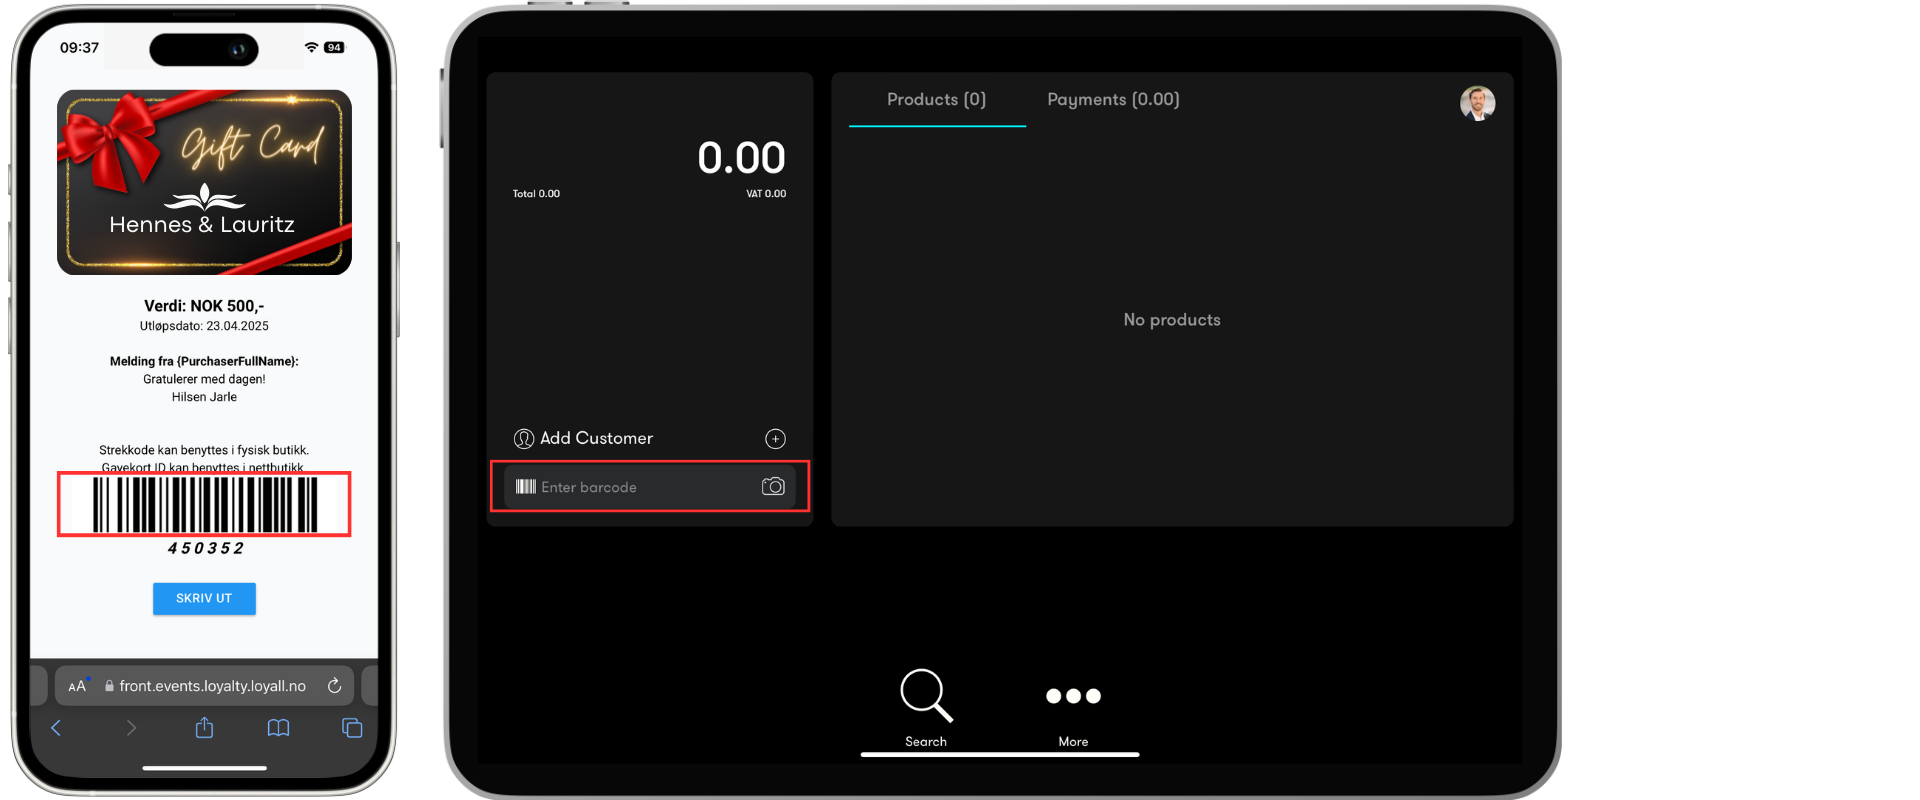
Task: Tap the 09:37 clock on phone
Action: [79, 47]
